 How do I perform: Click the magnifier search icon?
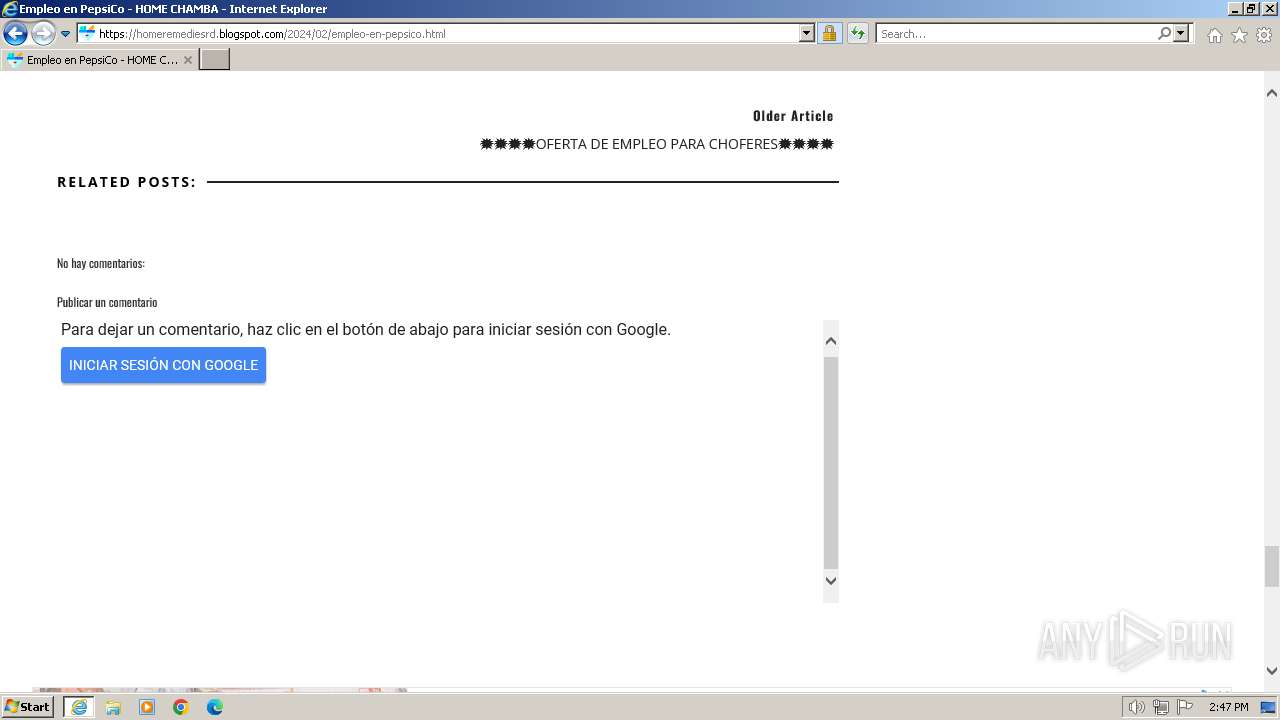1164,33
